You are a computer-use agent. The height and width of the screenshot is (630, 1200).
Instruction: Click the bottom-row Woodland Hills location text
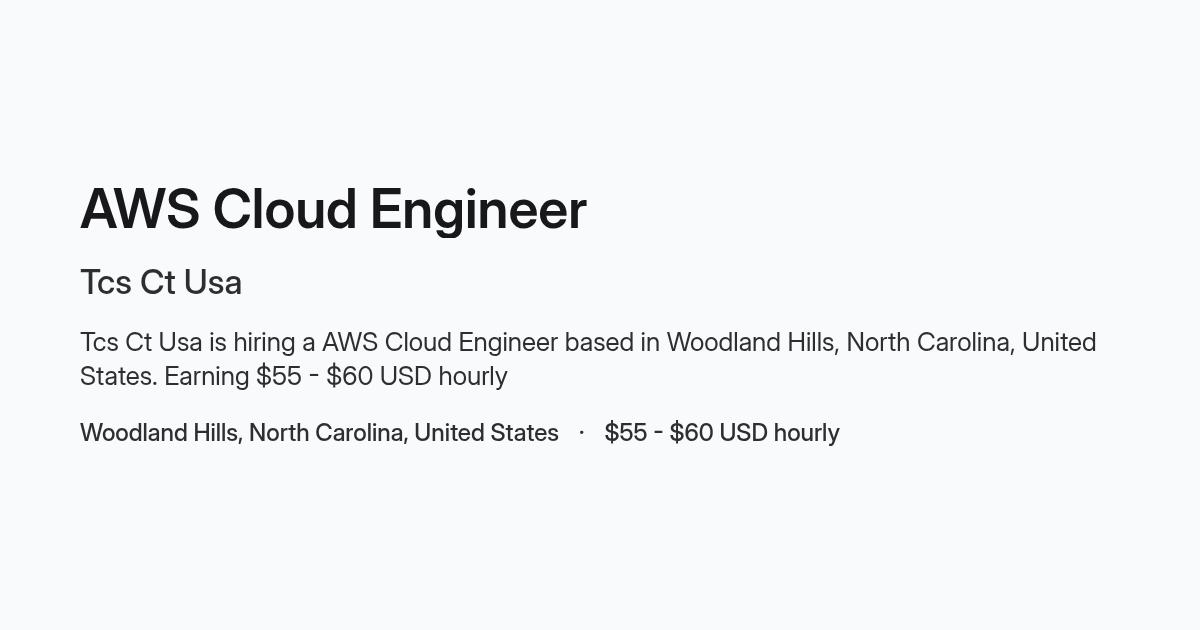[319, 433]
